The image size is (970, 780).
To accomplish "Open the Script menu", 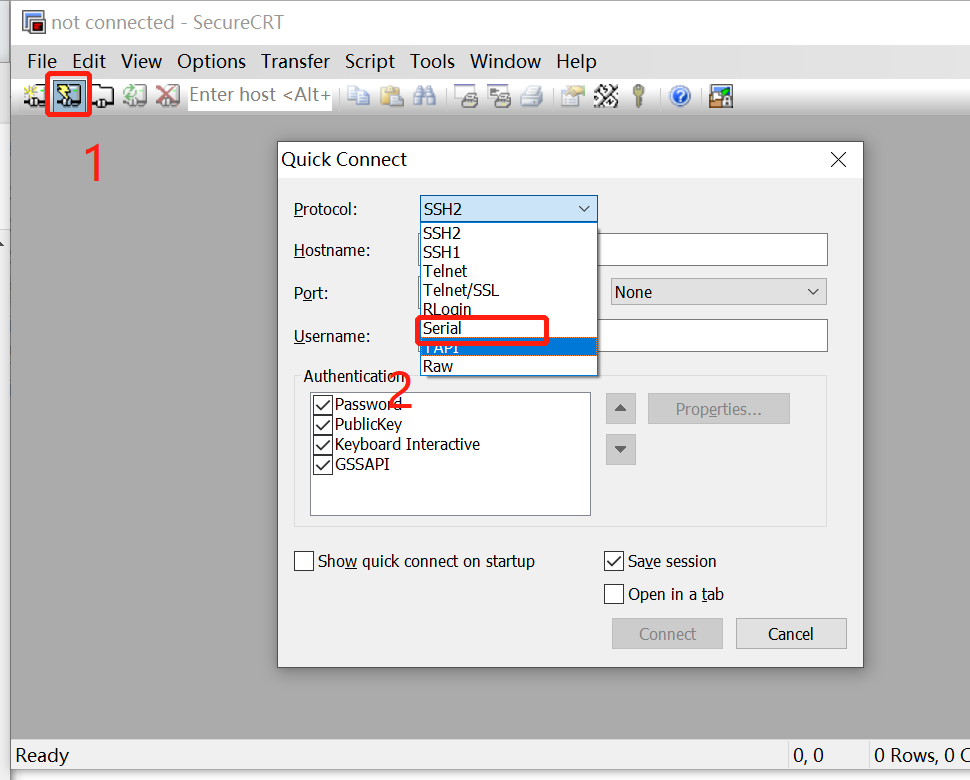I will tap(370, 61).
